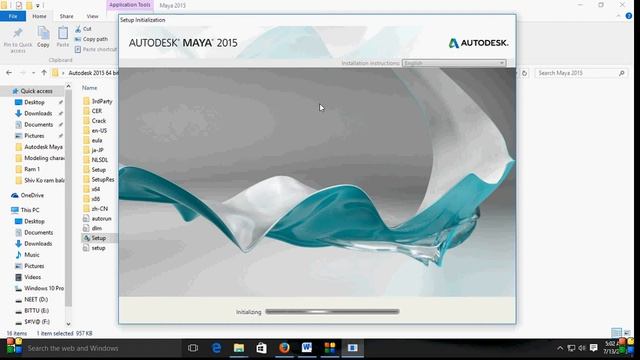Screen dimensions: 640x360
Task: Click the taskbar search box
Action: pyautogui.click(x=100, y=348)
